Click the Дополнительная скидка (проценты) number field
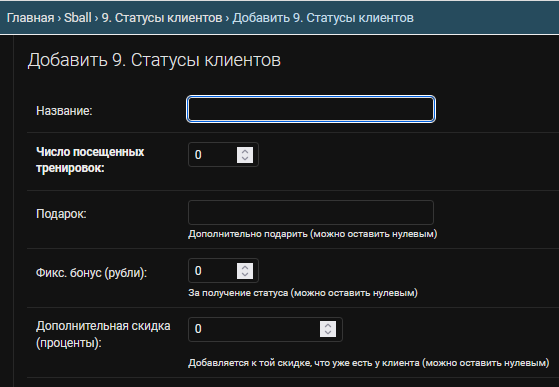559x387 pixels. click(x=265, y=329)
